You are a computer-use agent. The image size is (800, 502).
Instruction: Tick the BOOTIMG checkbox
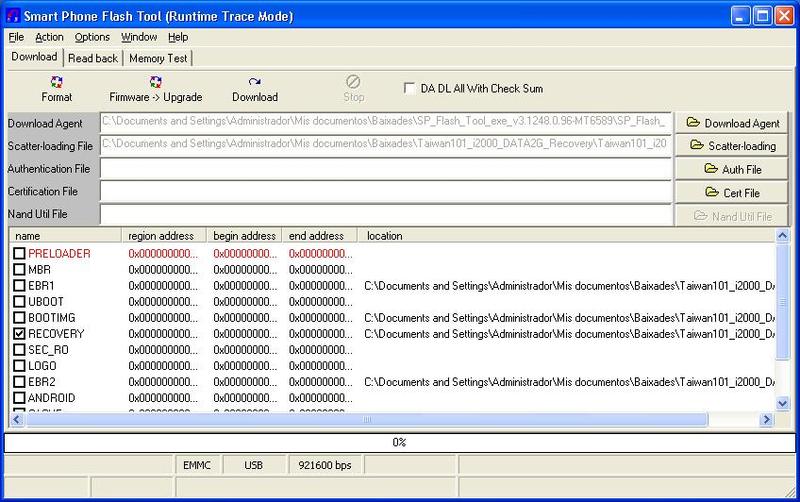(x=19, y=317)
